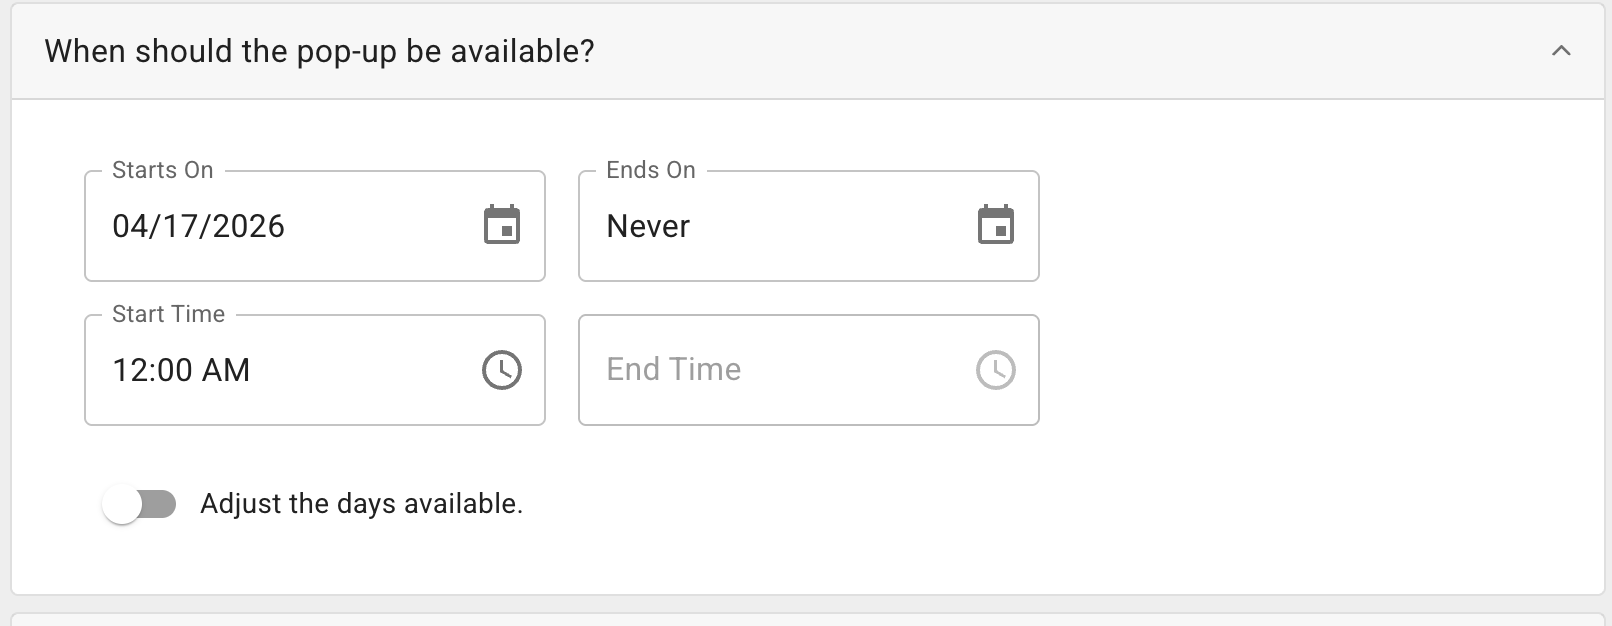The image size is (1612, 626).
Task: Click the white knob of the days toggle
Action: (x=122, y=504)
